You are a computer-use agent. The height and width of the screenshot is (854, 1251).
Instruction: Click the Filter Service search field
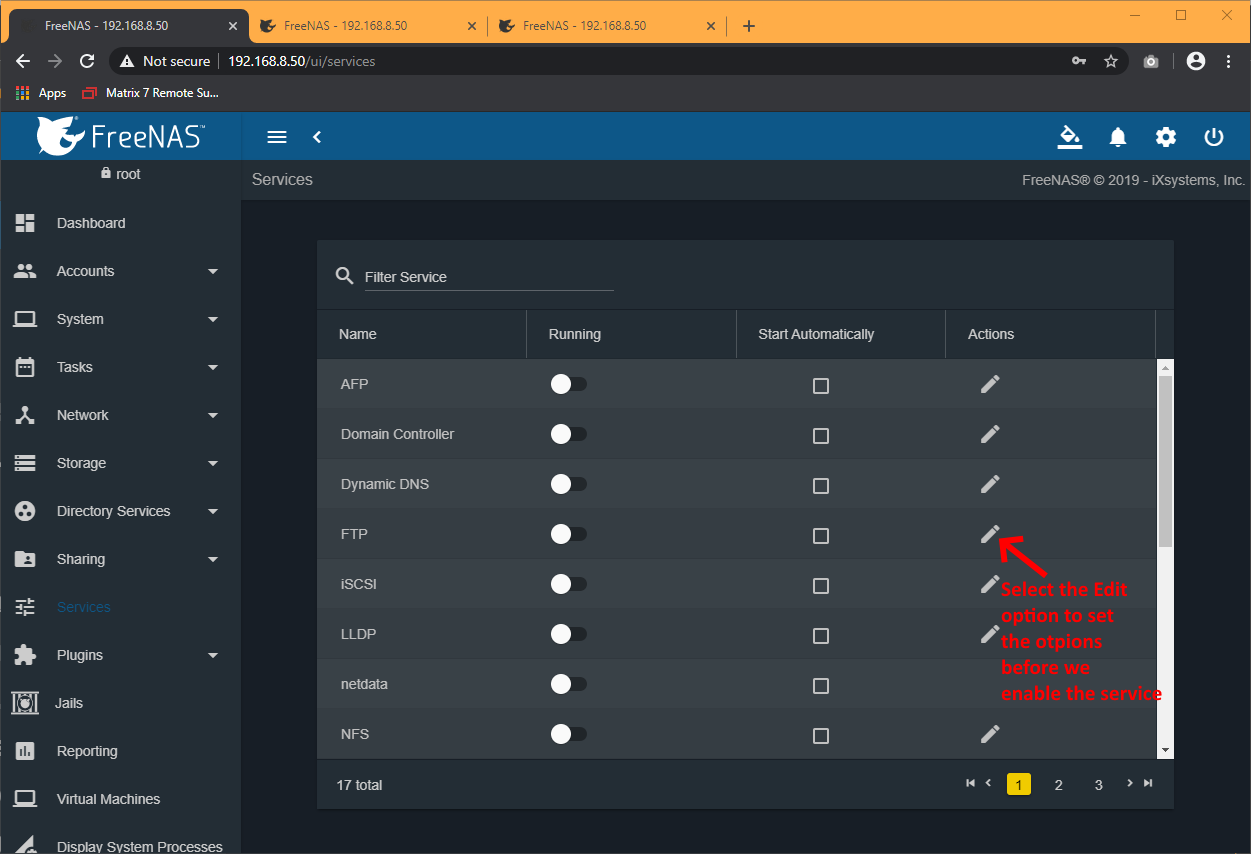(x=489, y=277)
